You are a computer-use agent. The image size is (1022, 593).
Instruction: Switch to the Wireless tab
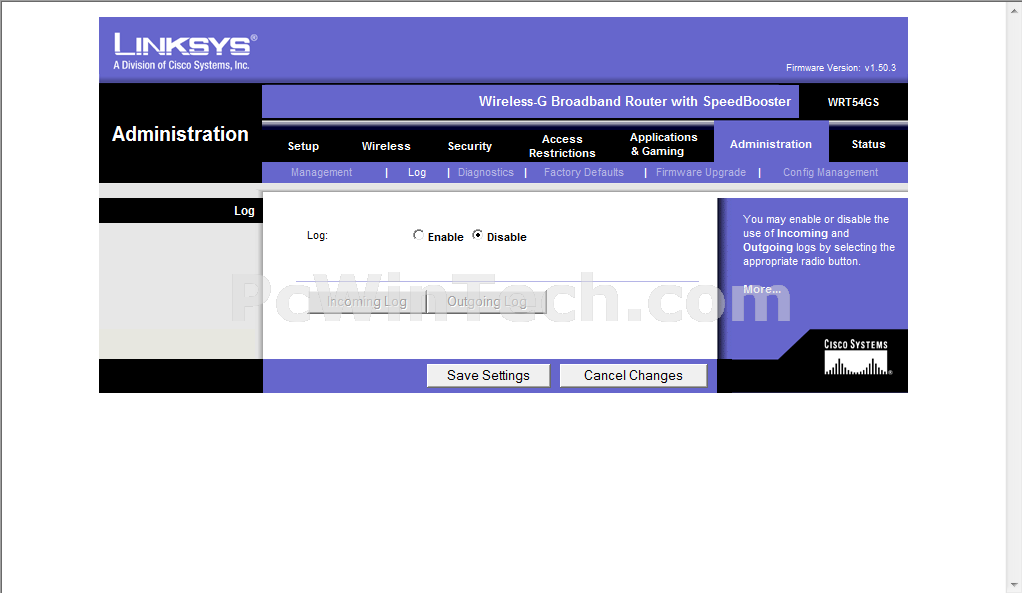coord(386,146)
